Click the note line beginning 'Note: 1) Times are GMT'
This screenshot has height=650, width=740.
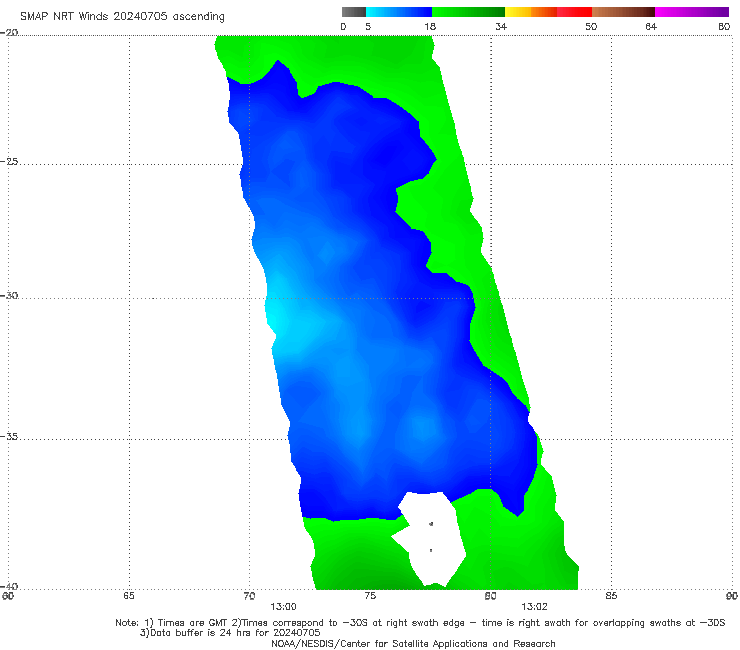[420, 623]
